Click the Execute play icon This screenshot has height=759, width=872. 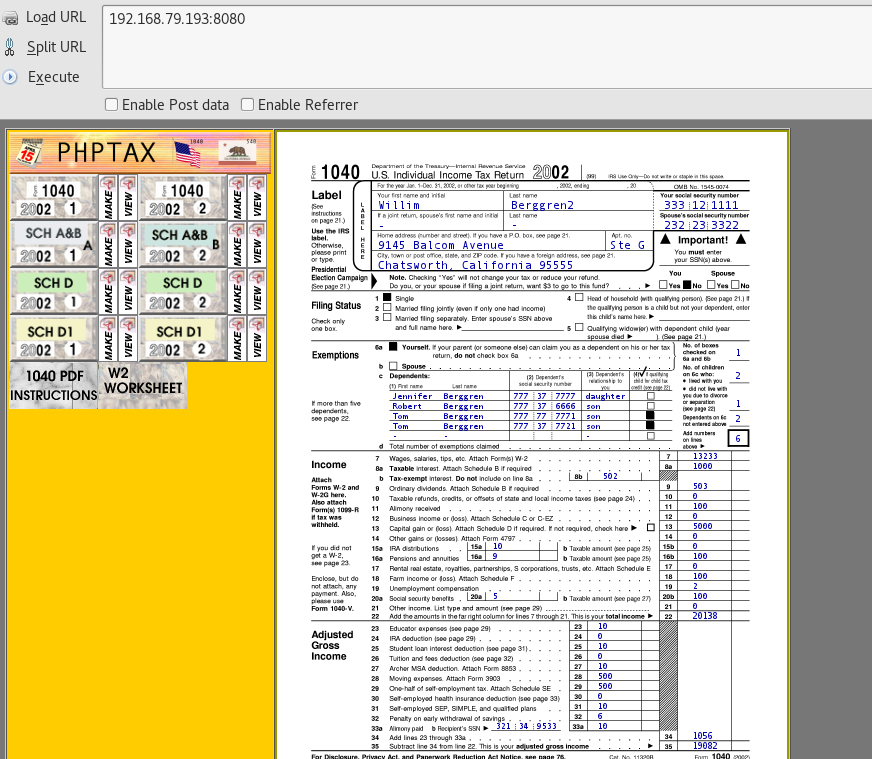[x=9, y=77]
